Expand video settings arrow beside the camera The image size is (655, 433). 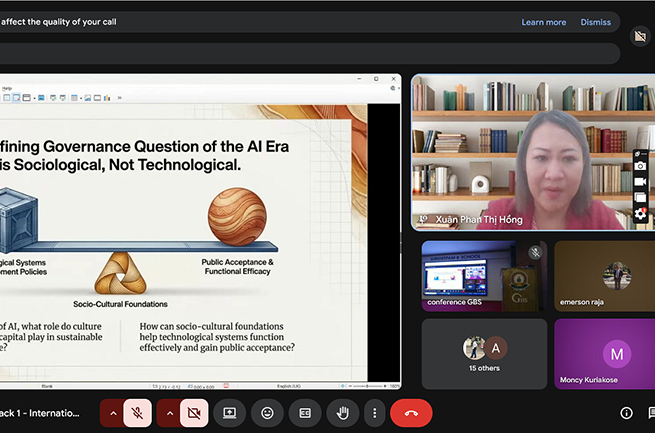click(169, 412)
